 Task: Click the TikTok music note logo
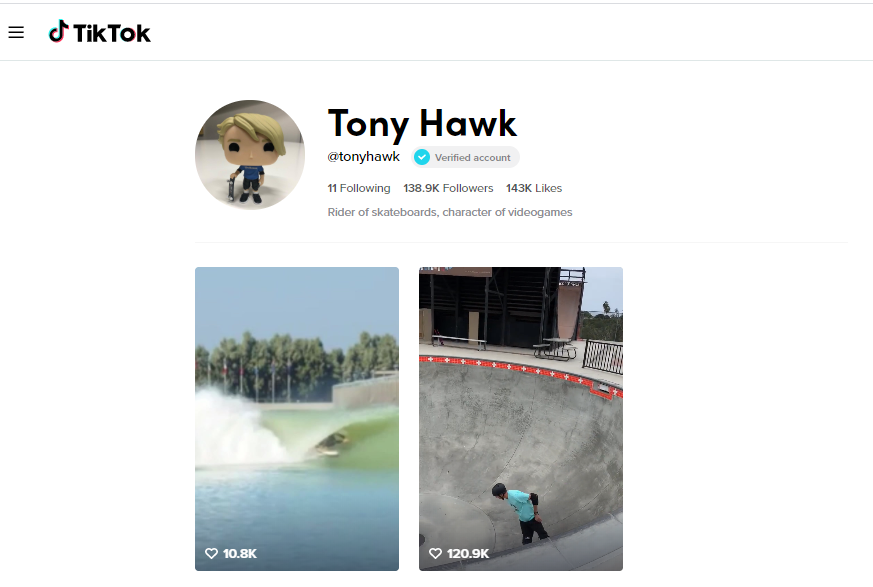pyautogui.click(x=59, y=32)
